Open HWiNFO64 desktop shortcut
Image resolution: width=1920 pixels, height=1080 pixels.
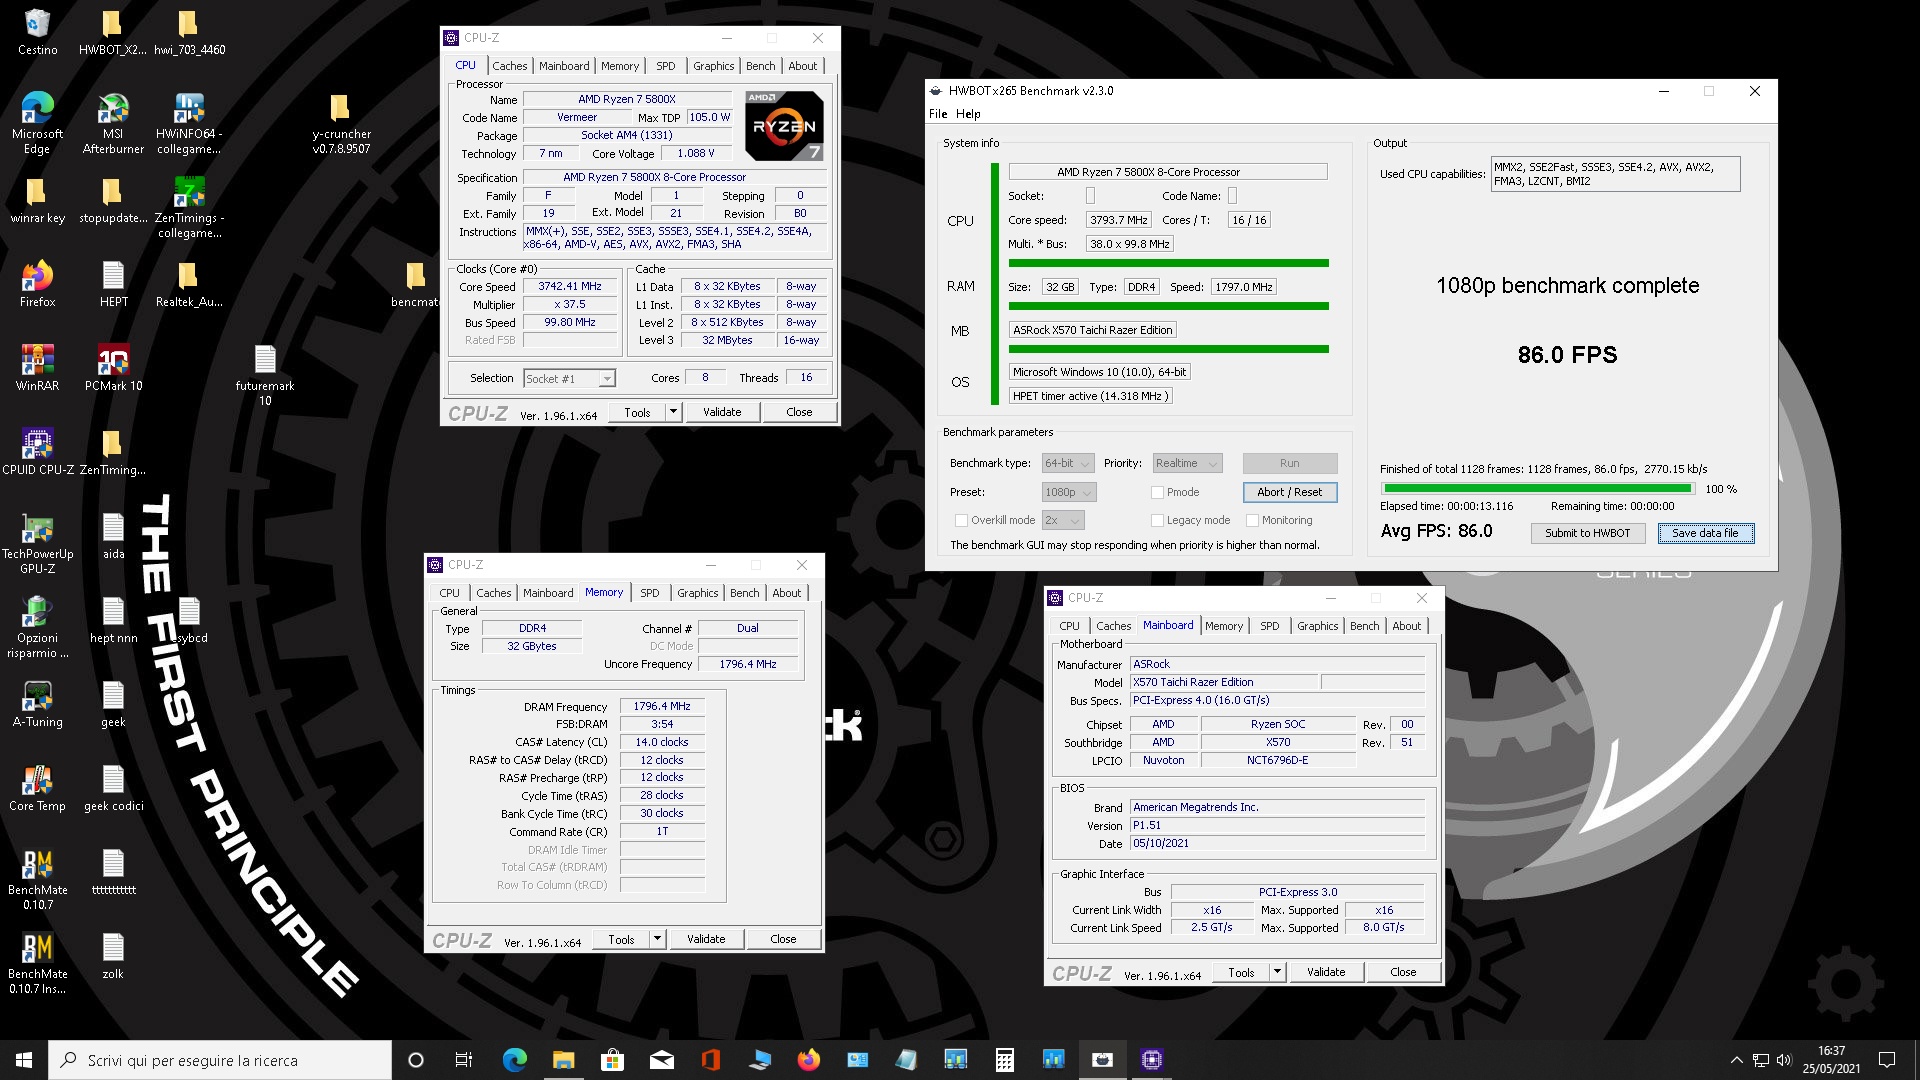coord(189,123)
